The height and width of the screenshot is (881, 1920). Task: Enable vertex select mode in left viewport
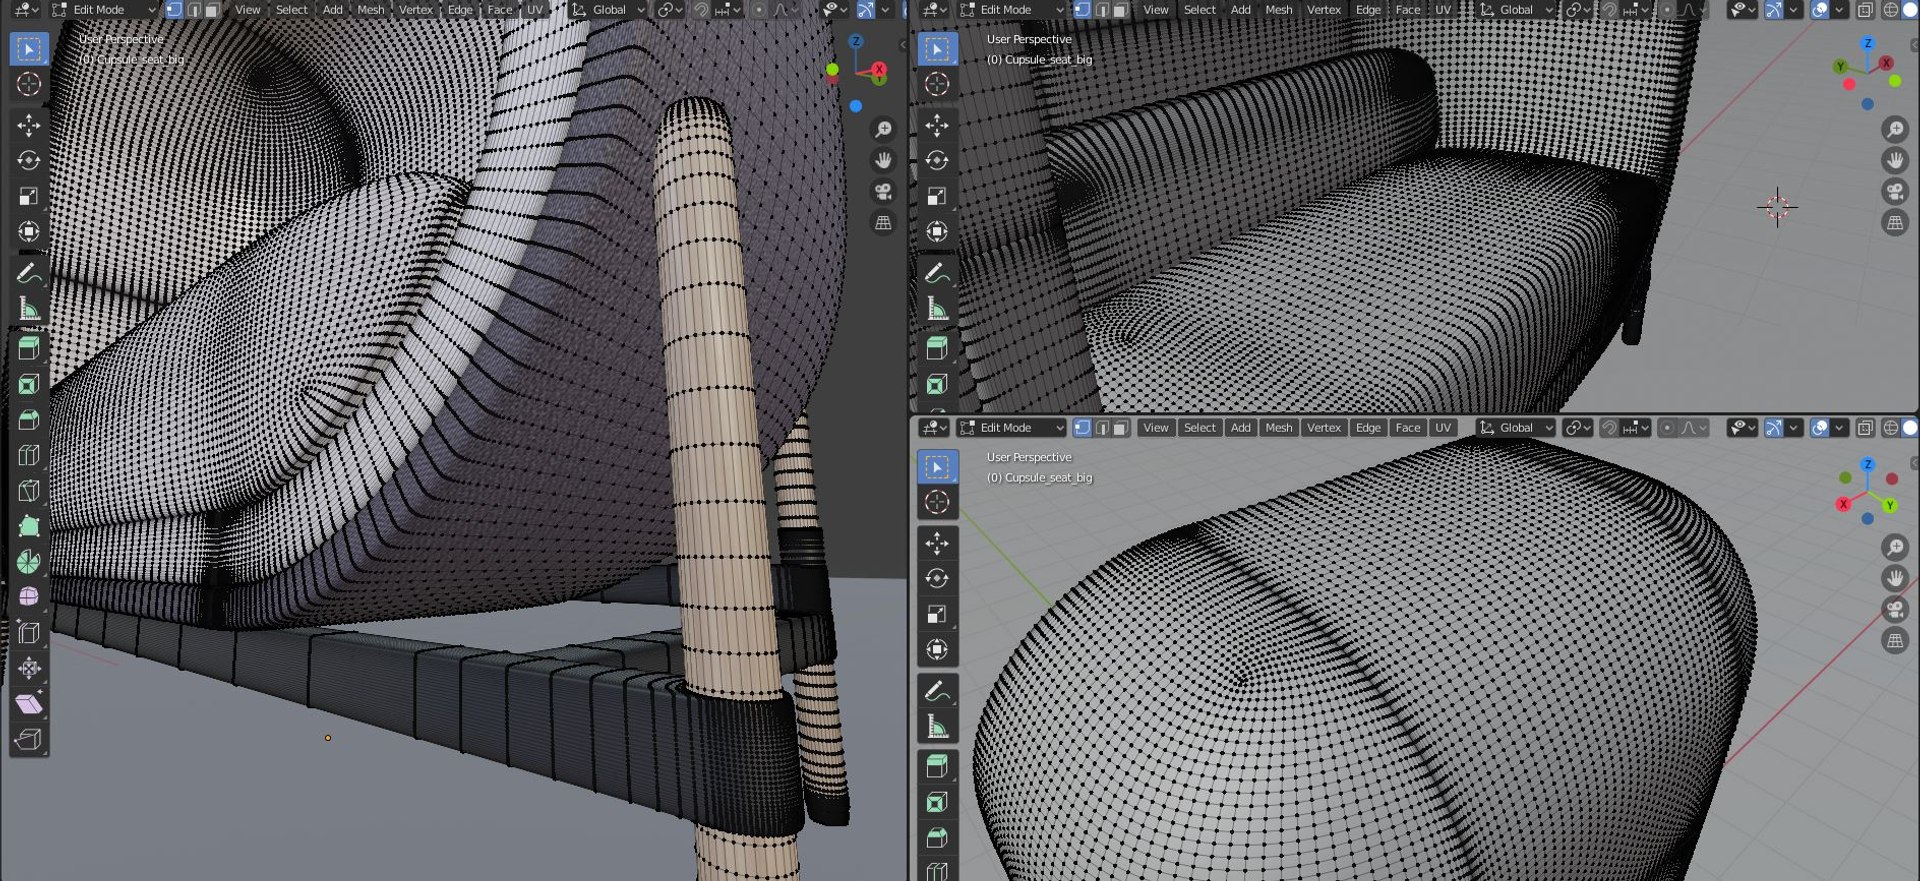click(x=174, y=10)
